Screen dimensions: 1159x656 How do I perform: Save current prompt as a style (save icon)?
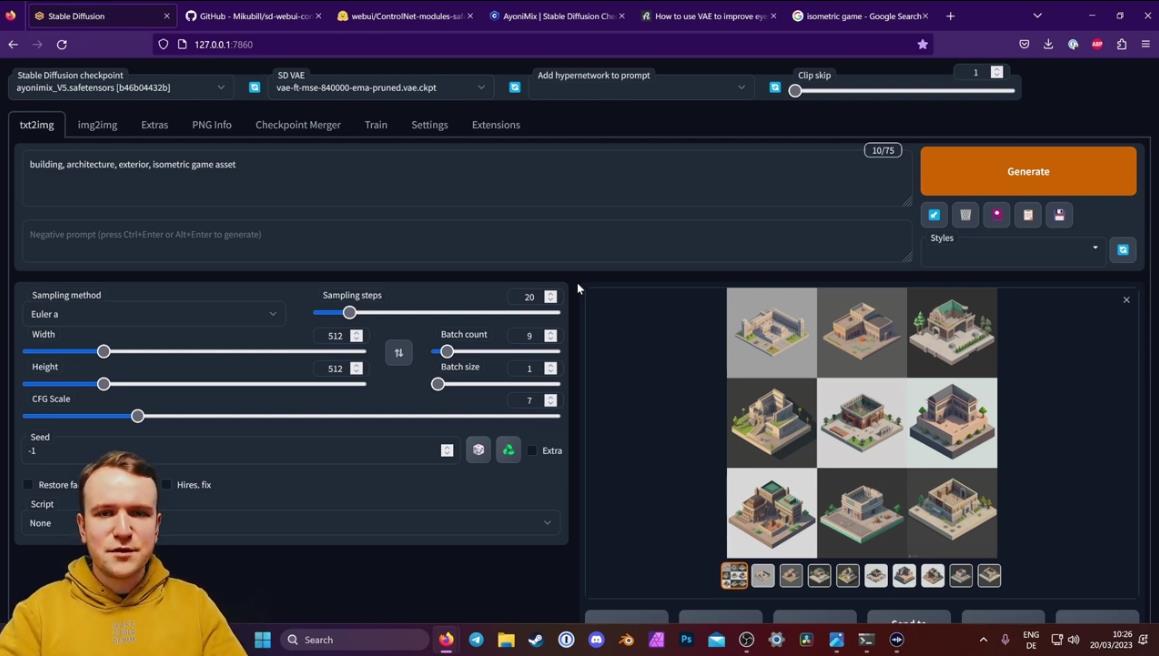coord(1058,214)
